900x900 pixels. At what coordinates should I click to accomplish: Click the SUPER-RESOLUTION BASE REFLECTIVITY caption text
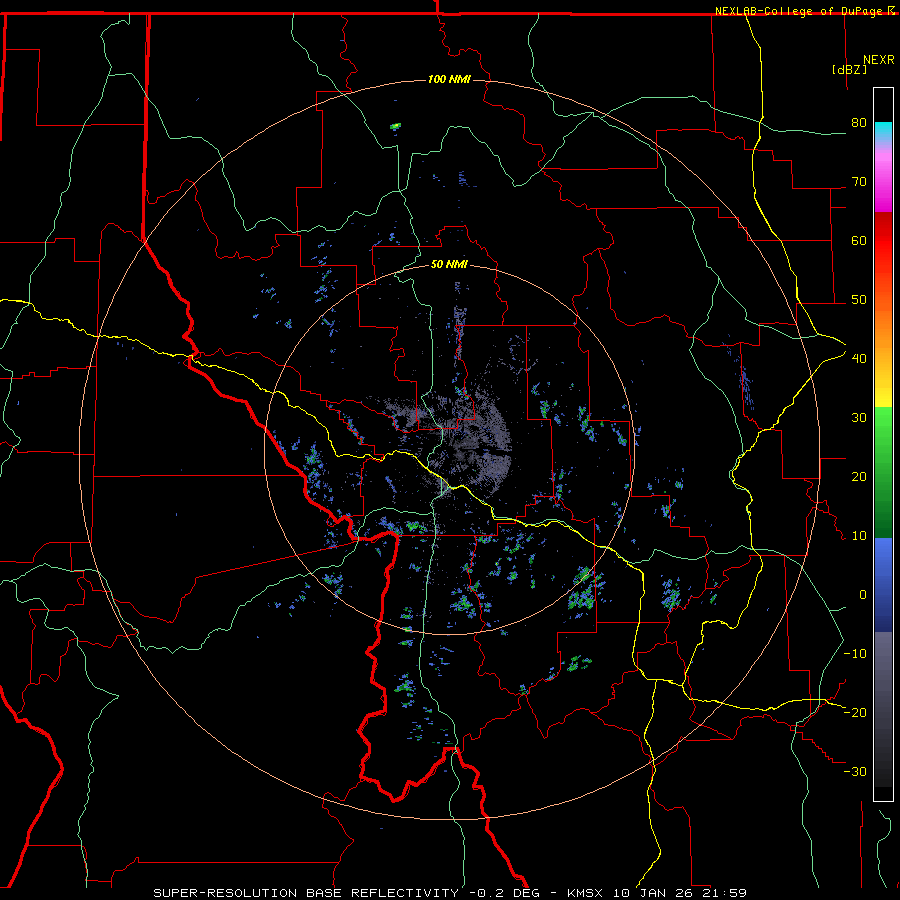[306, 893]
